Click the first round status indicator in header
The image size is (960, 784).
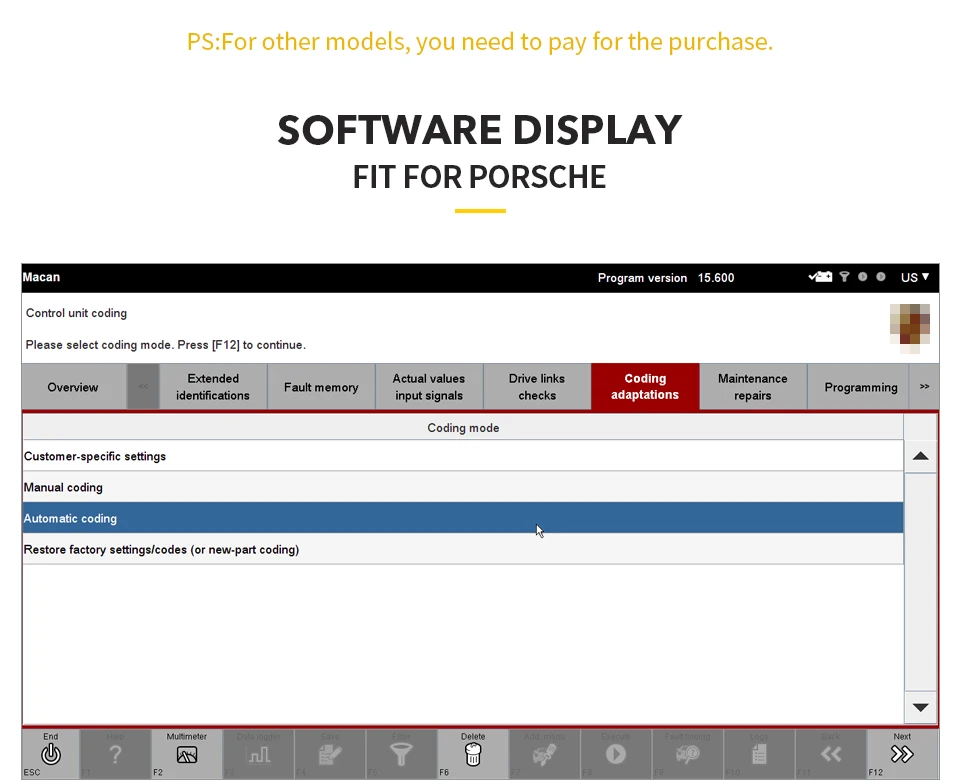tap(863, 277)
